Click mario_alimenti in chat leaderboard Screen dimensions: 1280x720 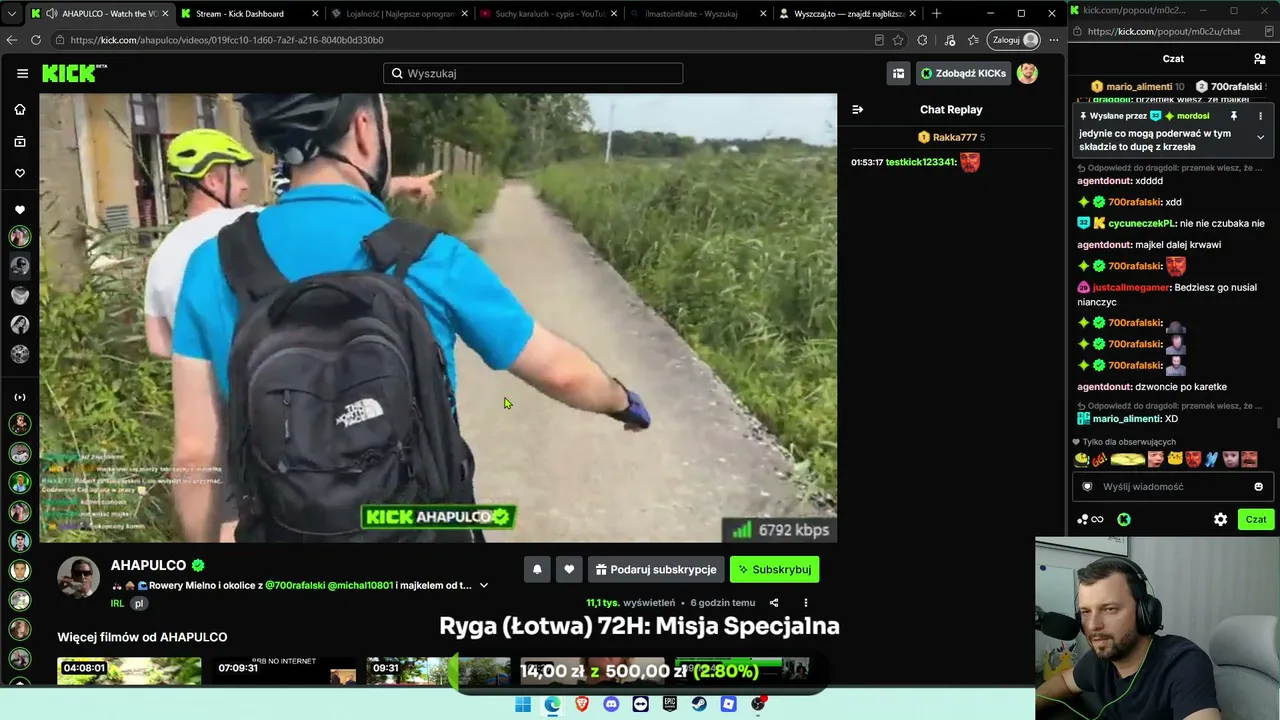1140,87
